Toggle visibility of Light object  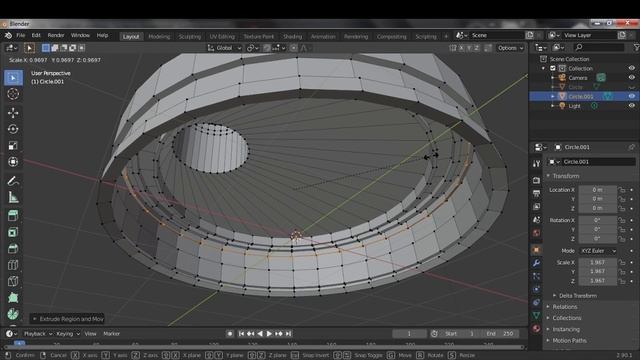(631, 106)
